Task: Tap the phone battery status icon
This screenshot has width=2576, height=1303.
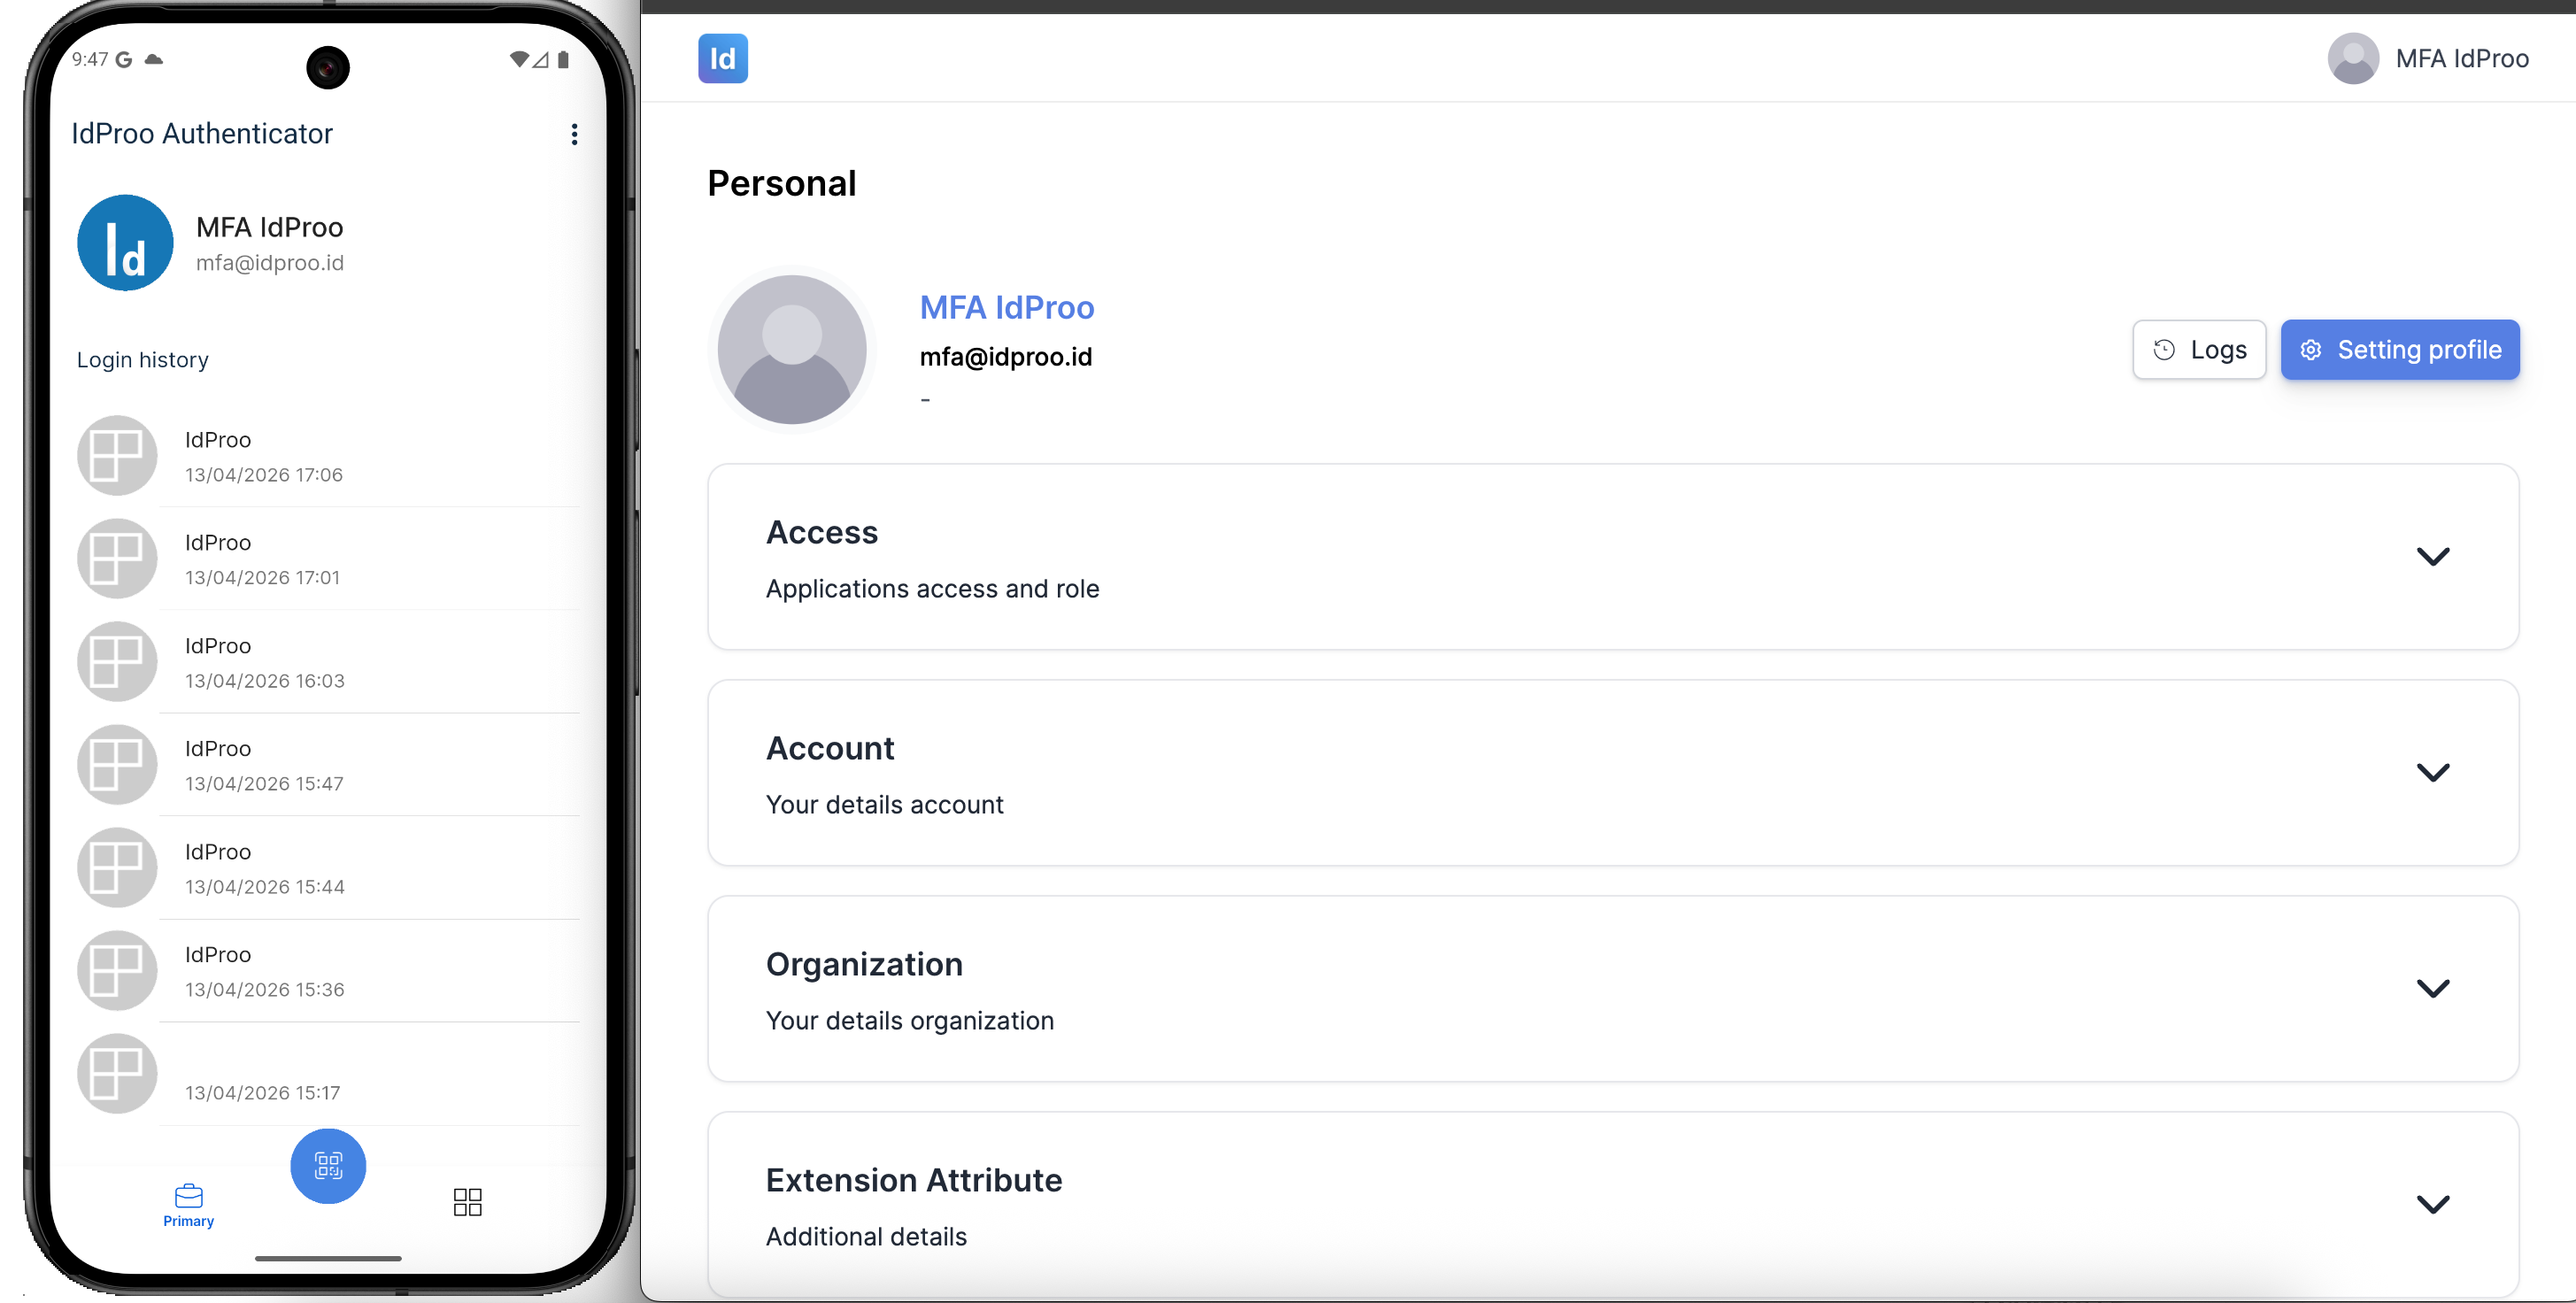Action: coord(563,59)
